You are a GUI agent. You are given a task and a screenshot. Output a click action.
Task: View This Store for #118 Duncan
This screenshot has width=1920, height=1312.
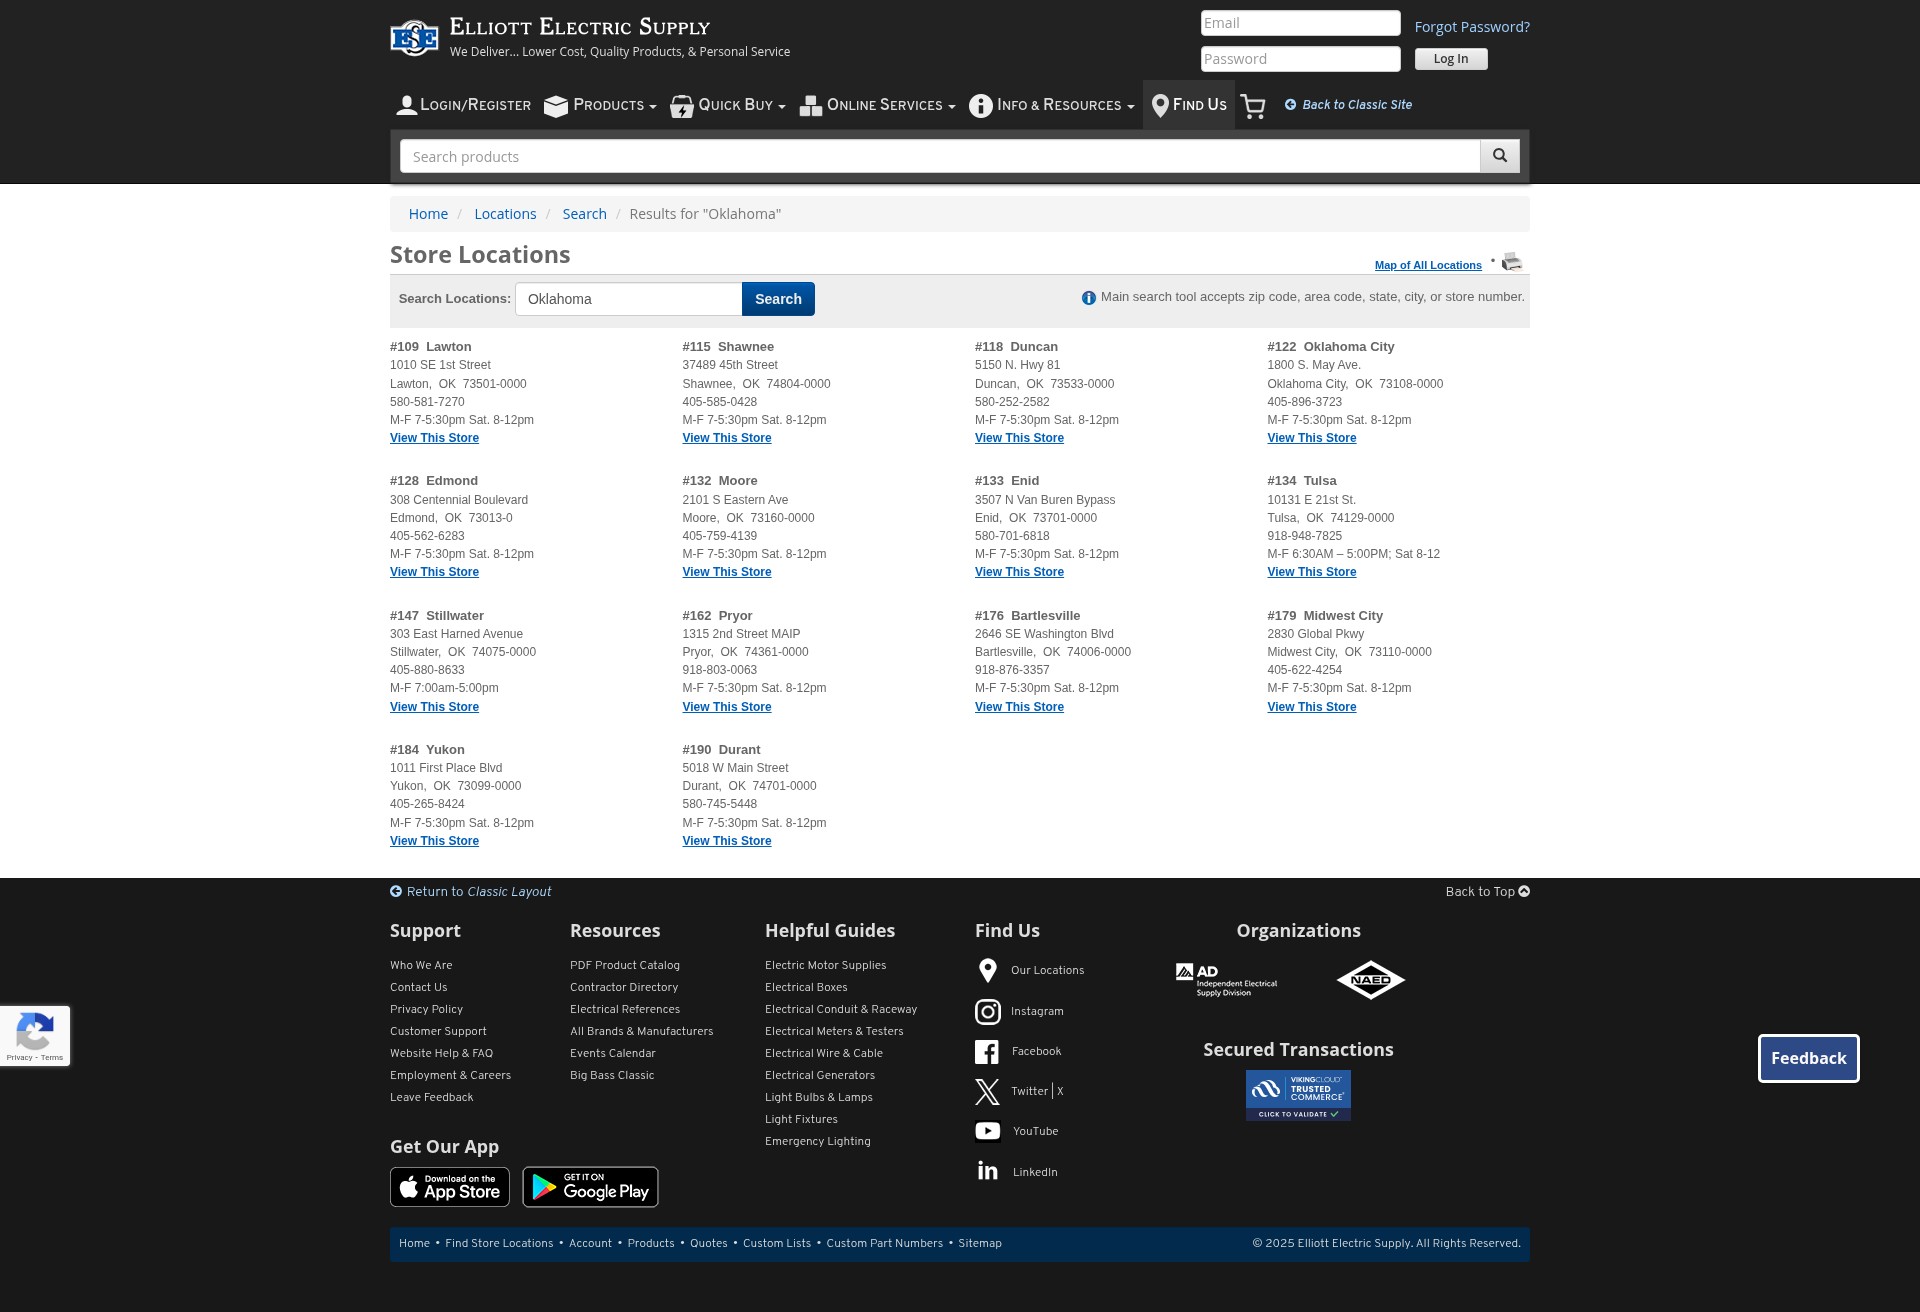[1019, 438]
